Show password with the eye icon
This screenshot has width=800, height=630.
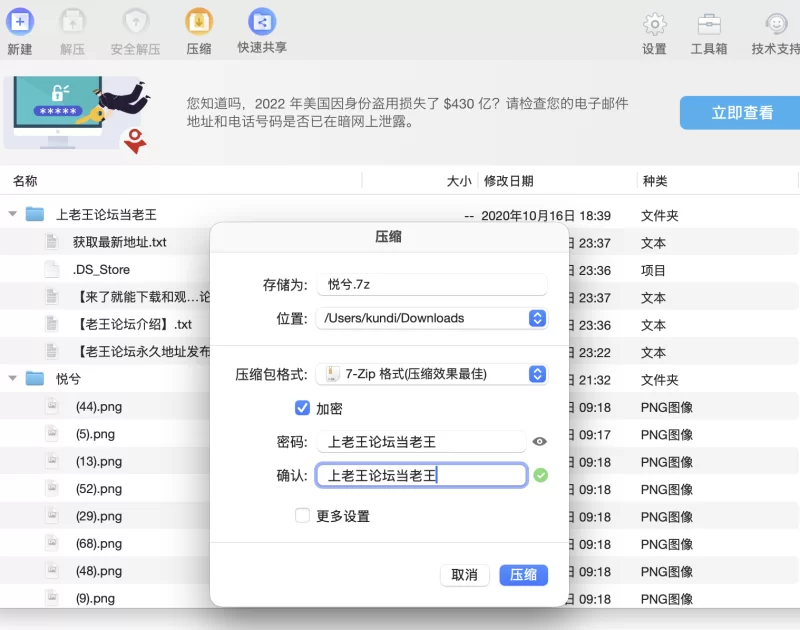pos(540,441)
